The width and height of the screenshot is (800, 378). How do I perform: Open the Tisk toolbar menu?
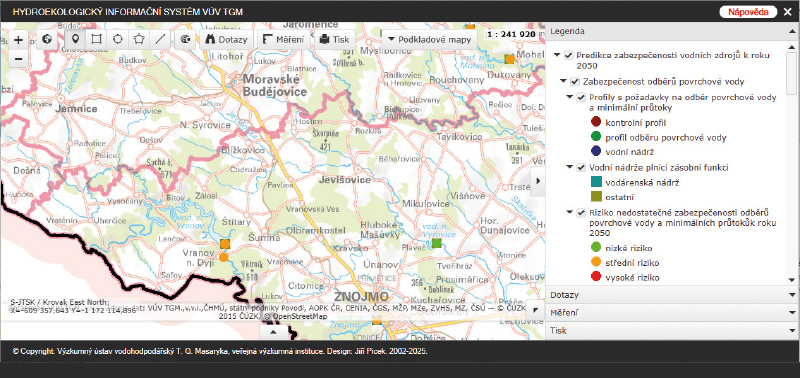click(x=334, y=39)
